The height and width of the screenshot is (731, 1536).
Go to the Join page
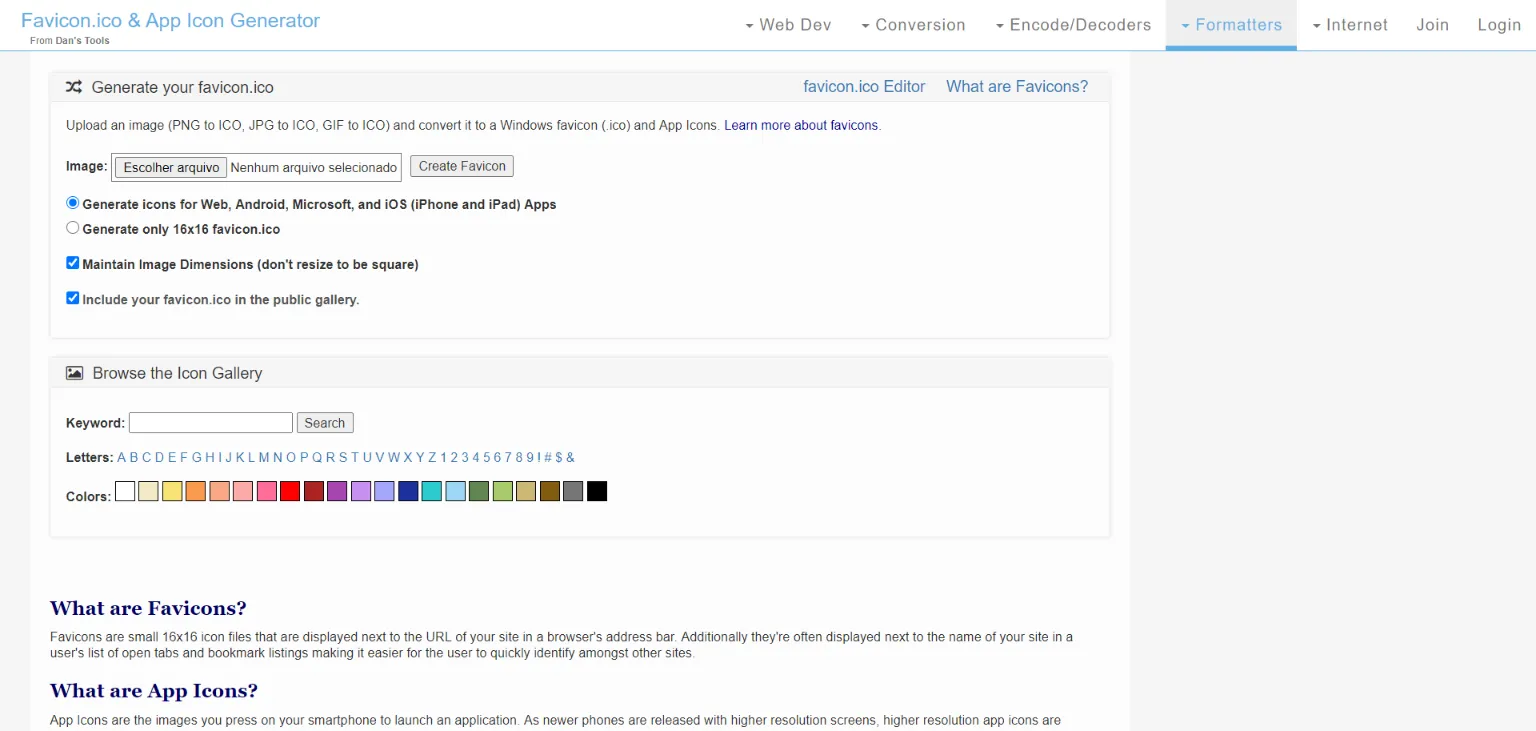[1432, 25]
